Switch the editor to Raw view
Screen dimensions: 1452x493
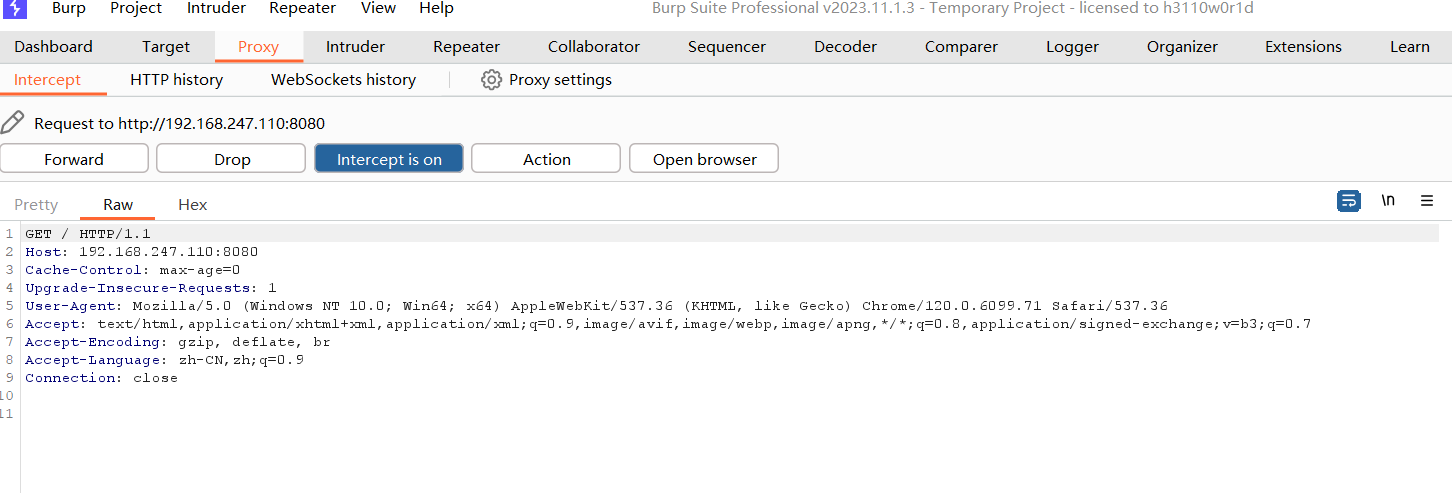tap(118, 204)
